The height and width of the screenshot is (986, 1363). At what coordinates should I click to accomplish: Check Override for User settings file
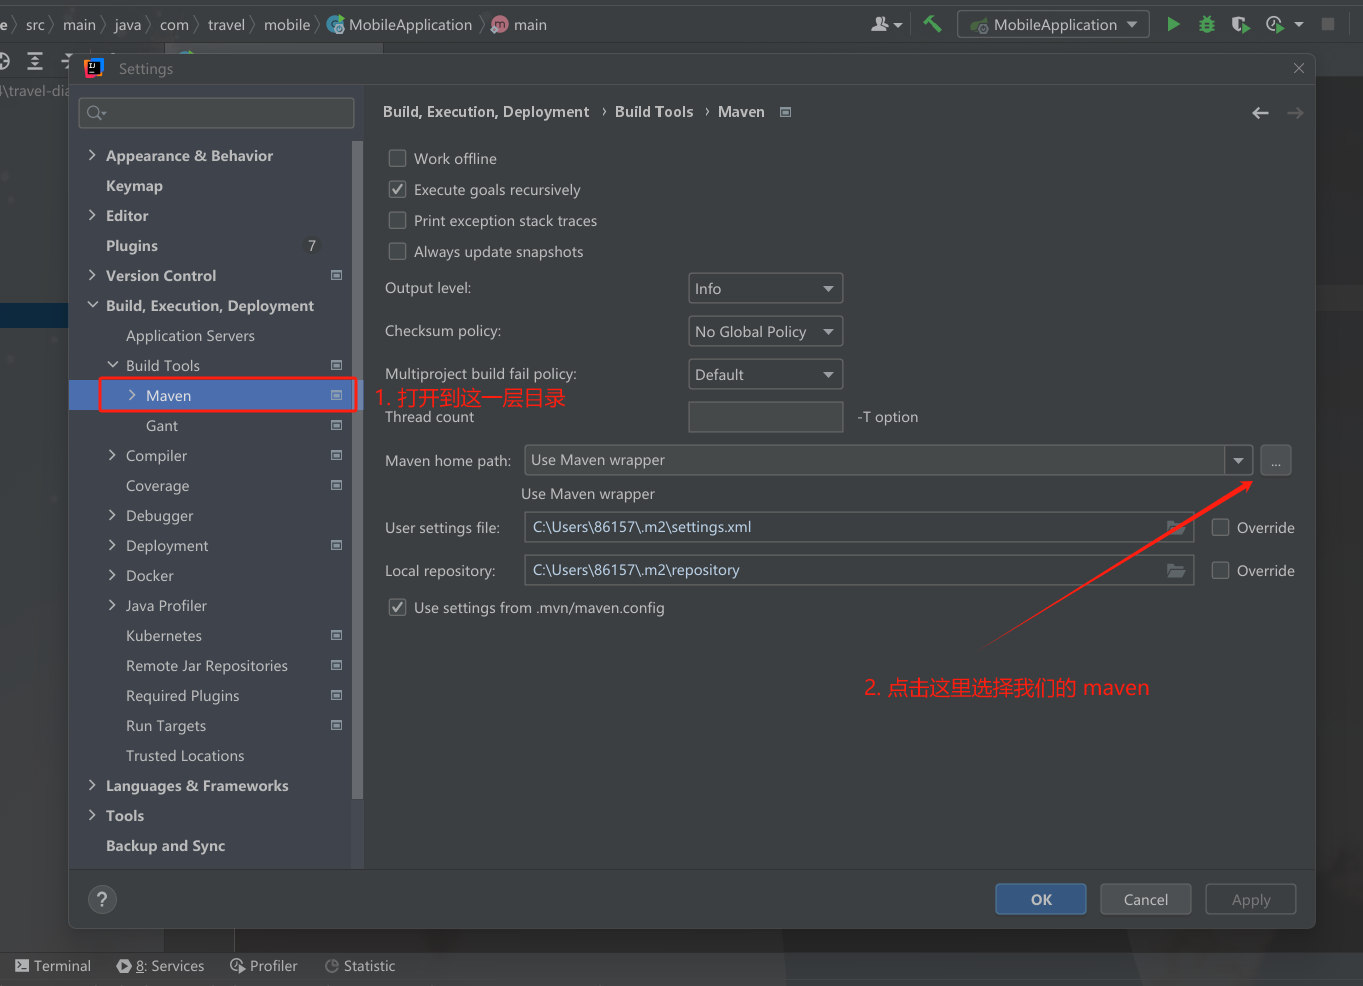[x=1220, y=527]
